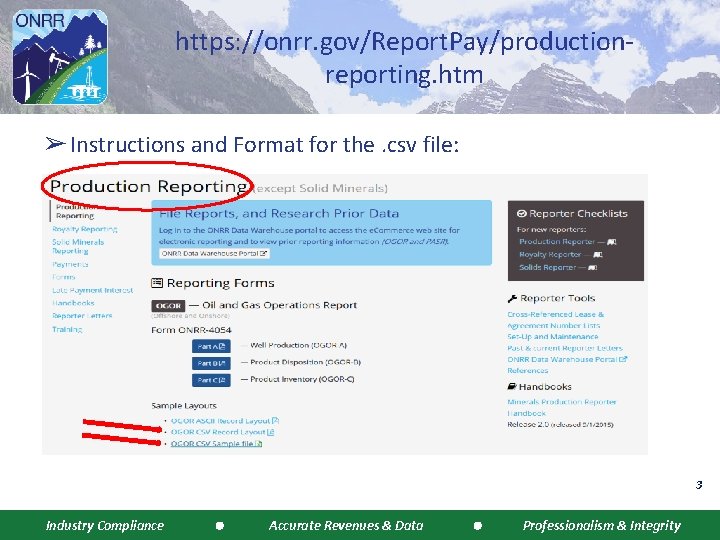Click the book icon beside Solids Reporter

592,267
